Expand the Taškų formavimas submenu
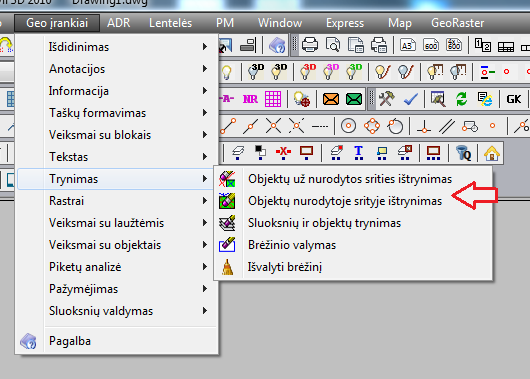 (x=117, y=113)
